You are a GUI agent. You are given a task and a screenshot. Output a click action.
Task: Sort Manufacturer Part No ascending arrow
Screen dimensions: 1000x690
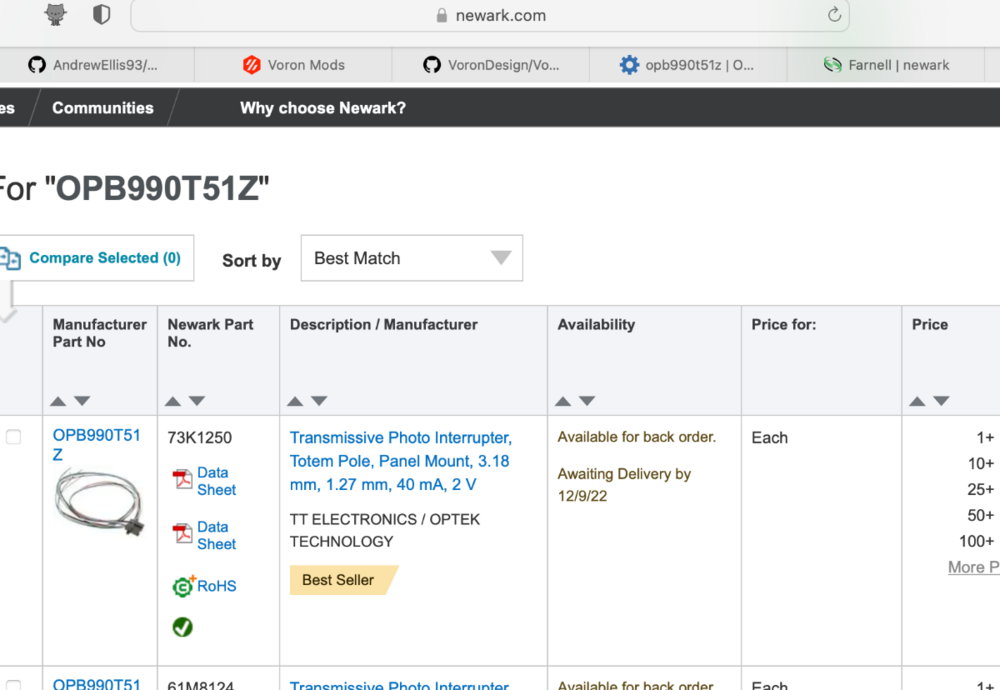point(58,401)
